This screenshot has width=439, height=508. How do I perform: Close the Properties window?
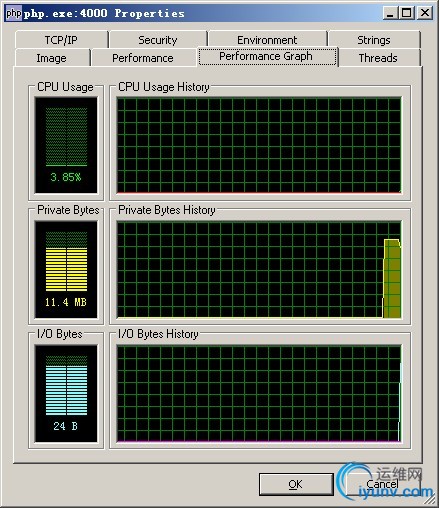425,13
